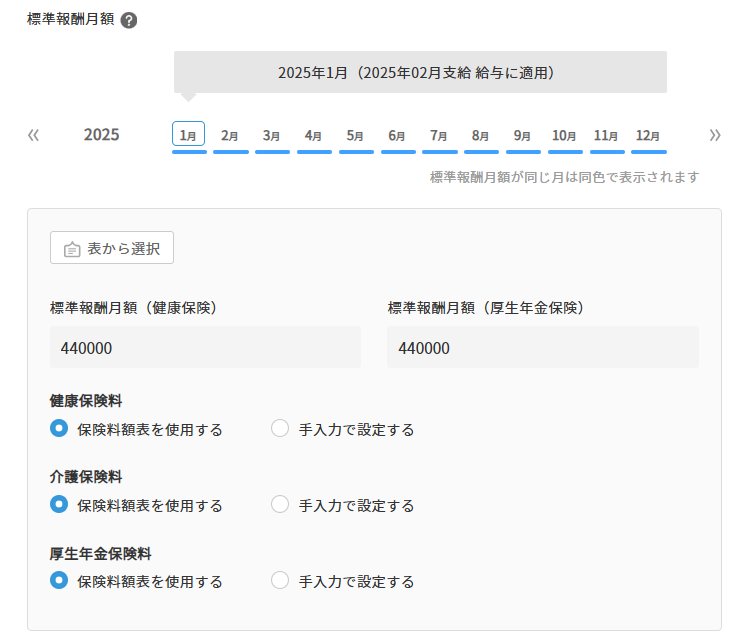
Task: Click the 2025 year label
Action: [x=101, y=135]
